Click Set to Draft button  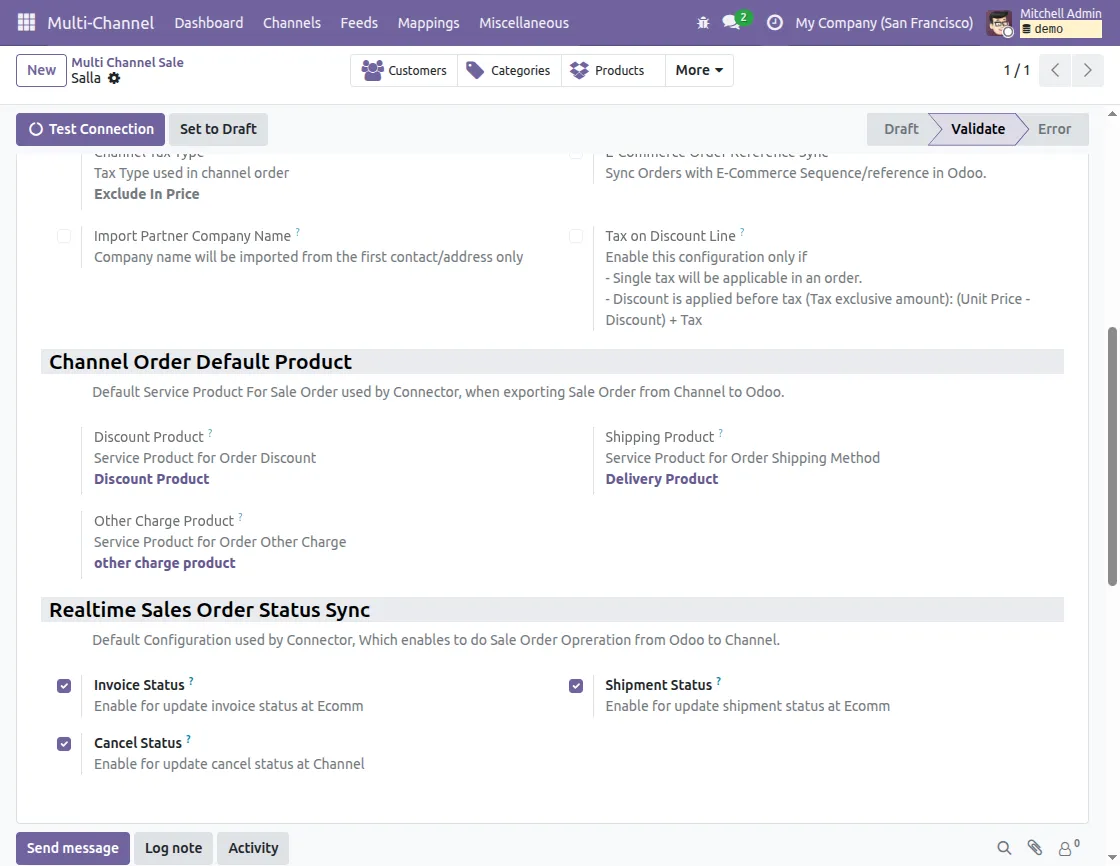(218, 129)
